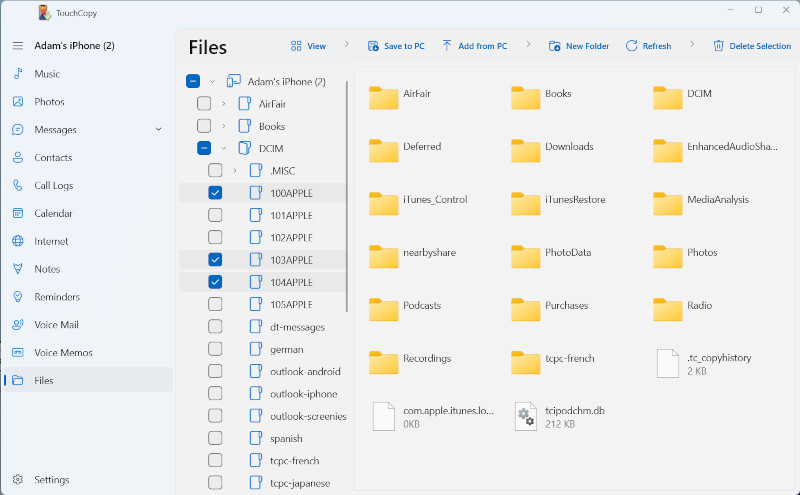
Task: Check the 102APPLE folder checkbox
Action: 215,237
